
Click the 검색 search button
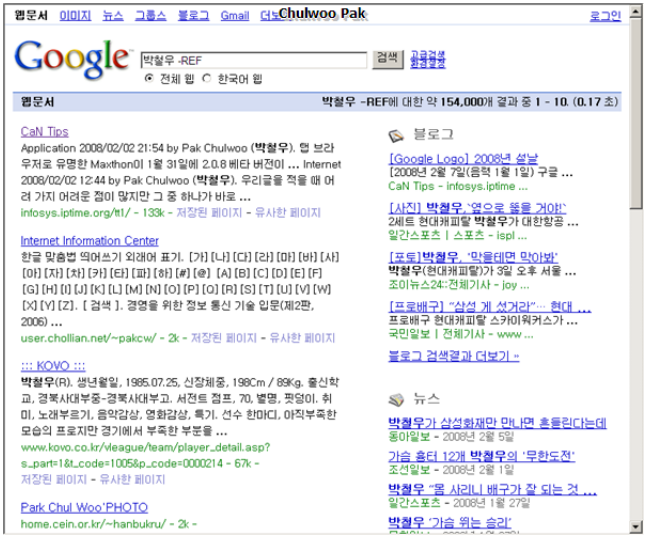387,59
